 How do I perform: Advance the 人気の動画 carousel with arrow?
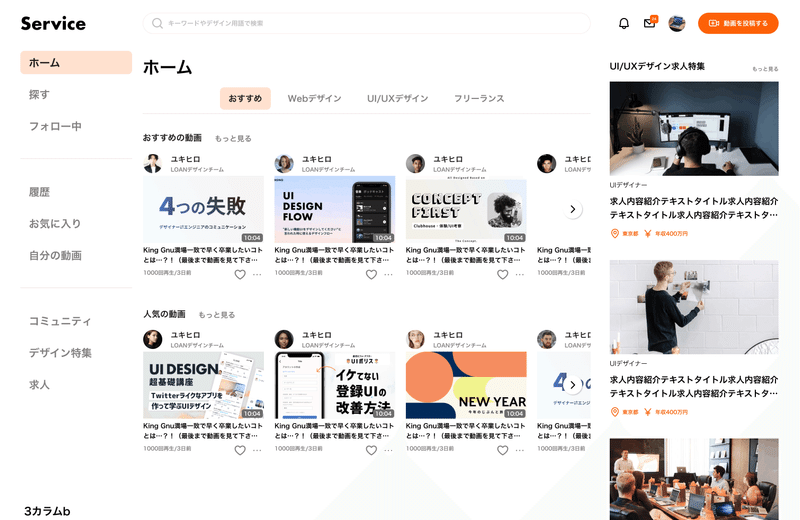(572, 385)
